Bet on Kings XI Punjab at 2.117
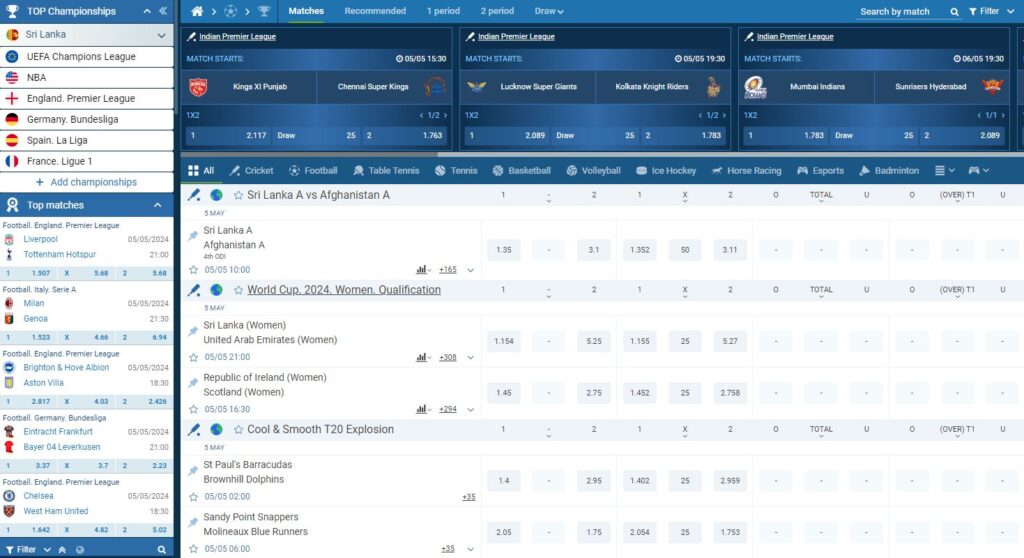 click(x=229, y=135)
